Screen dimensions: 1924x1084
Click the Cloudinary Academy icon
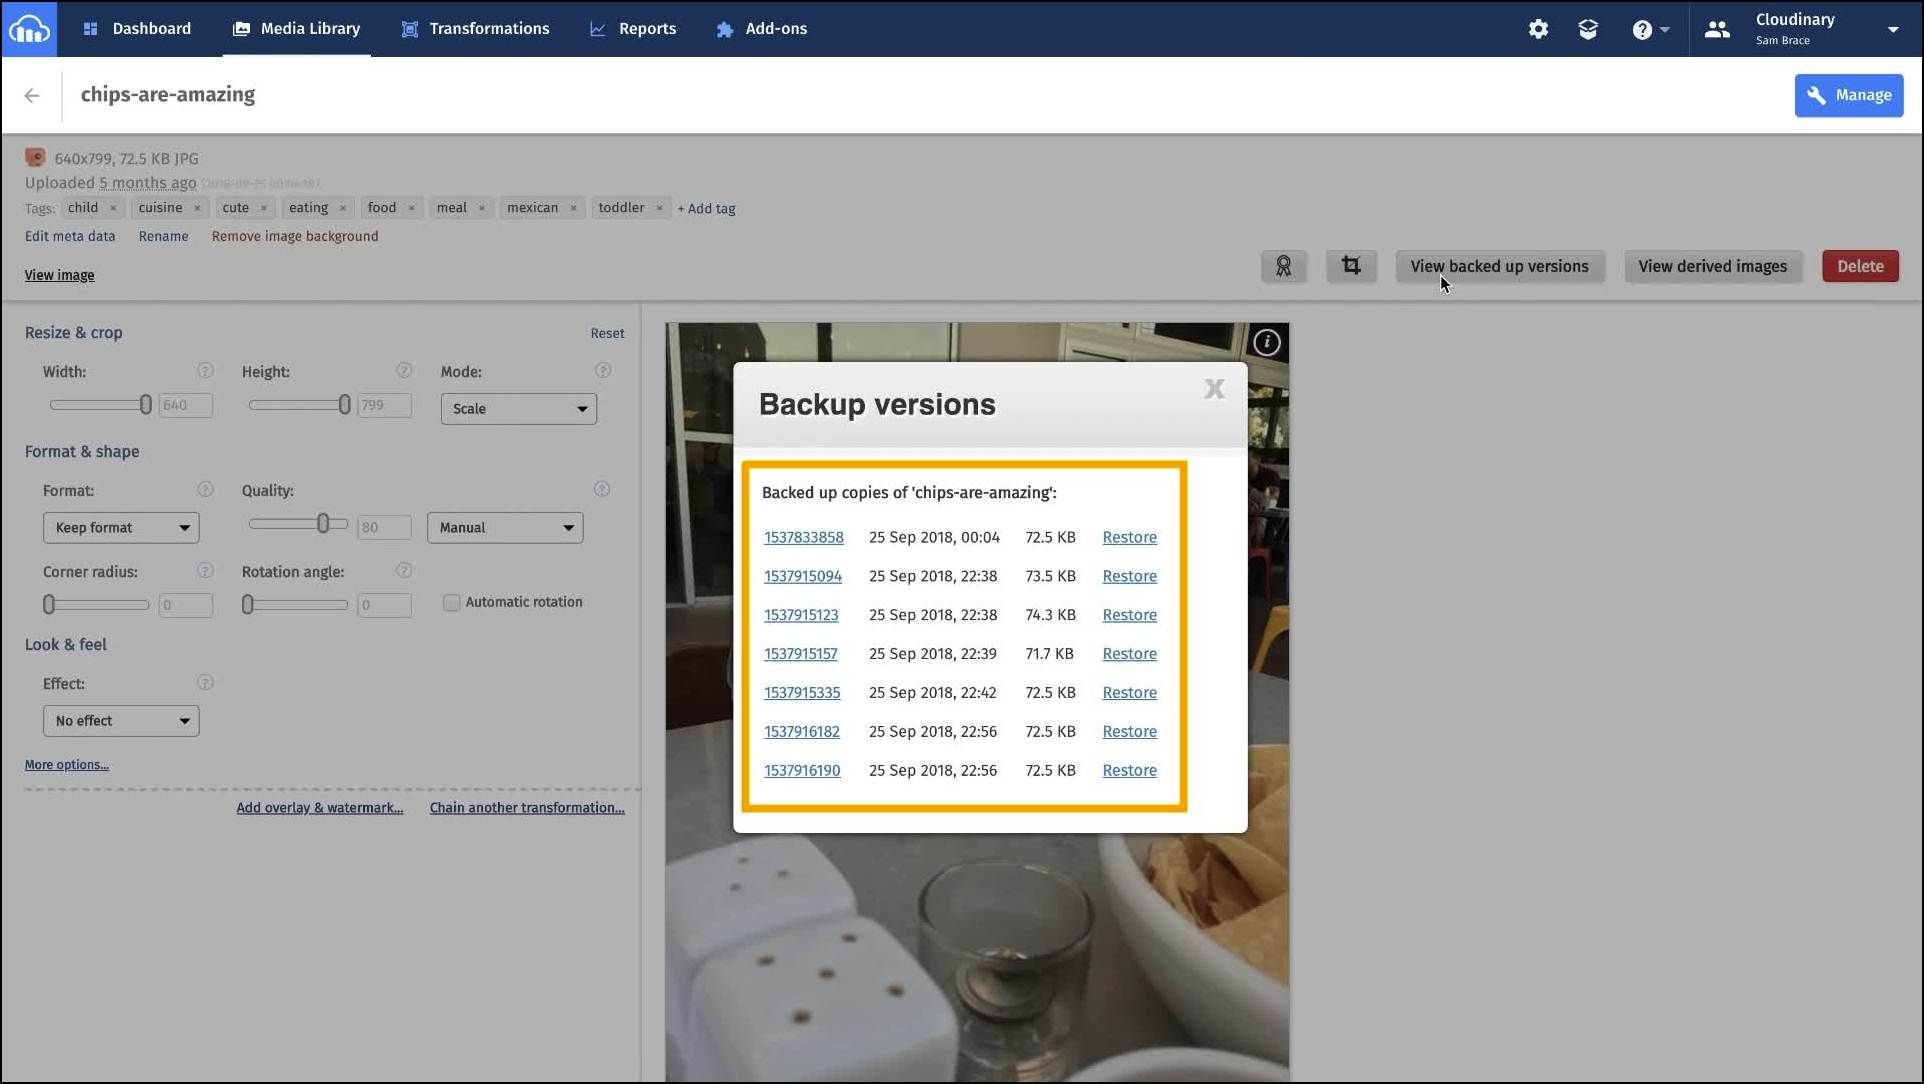click(1588, 29)
